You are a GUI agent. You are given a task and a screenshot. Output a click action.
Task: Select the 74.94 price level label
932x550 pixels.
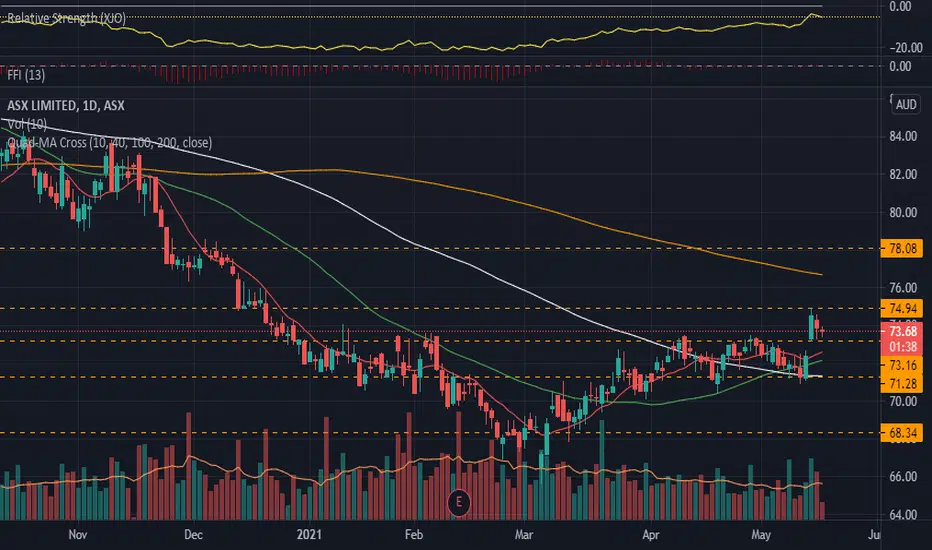[902, 308]
